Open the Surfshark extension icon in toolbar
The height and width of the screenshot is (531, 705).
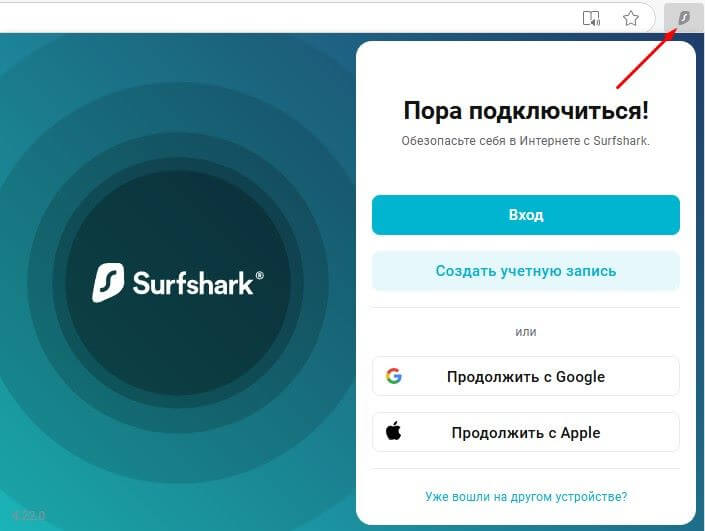[x=683, y=18]
